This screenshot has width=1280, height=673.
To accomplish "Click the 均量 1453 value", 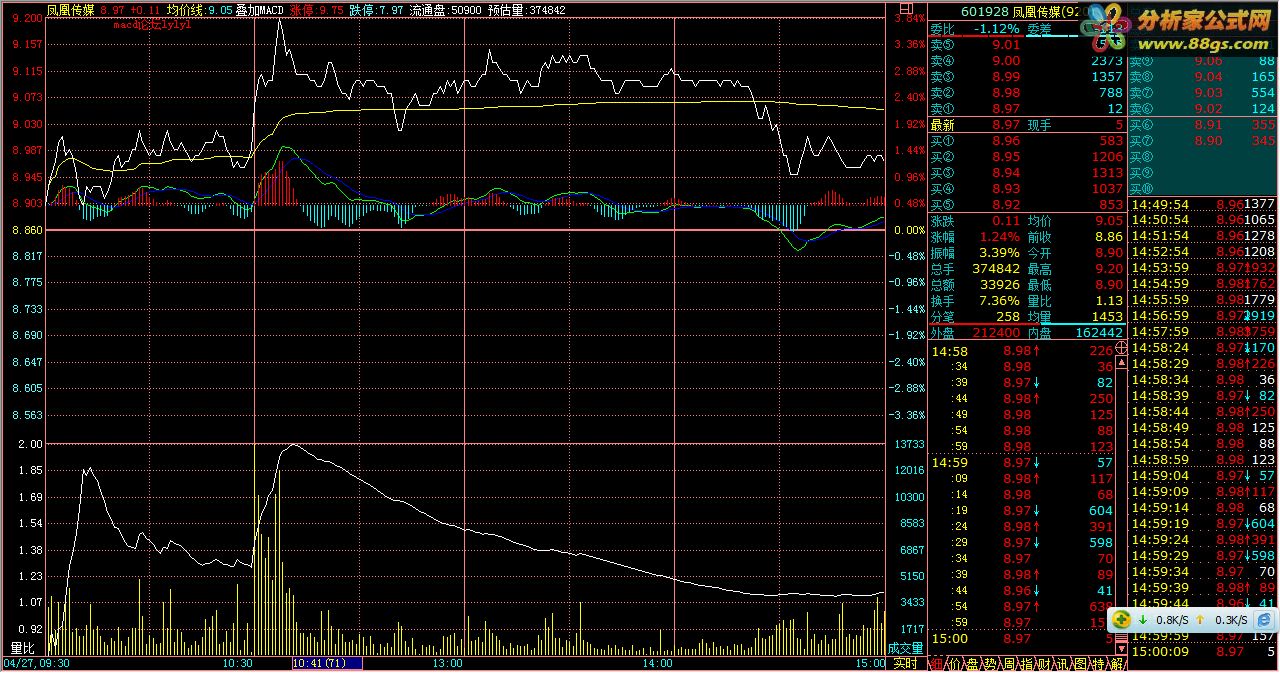I will (1107, 317).
